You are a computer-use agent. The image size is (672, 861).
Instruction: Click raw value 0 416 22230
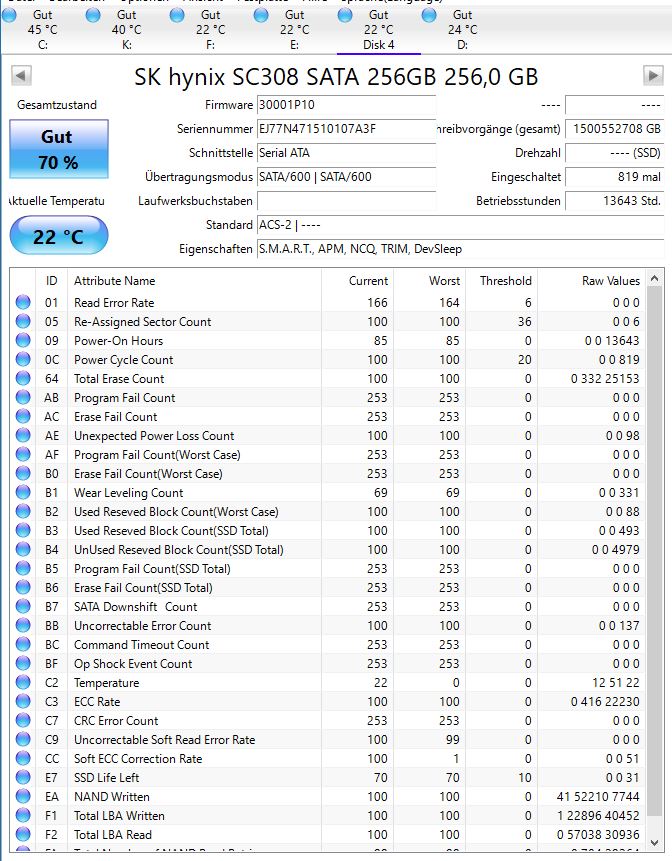(605, 701)
